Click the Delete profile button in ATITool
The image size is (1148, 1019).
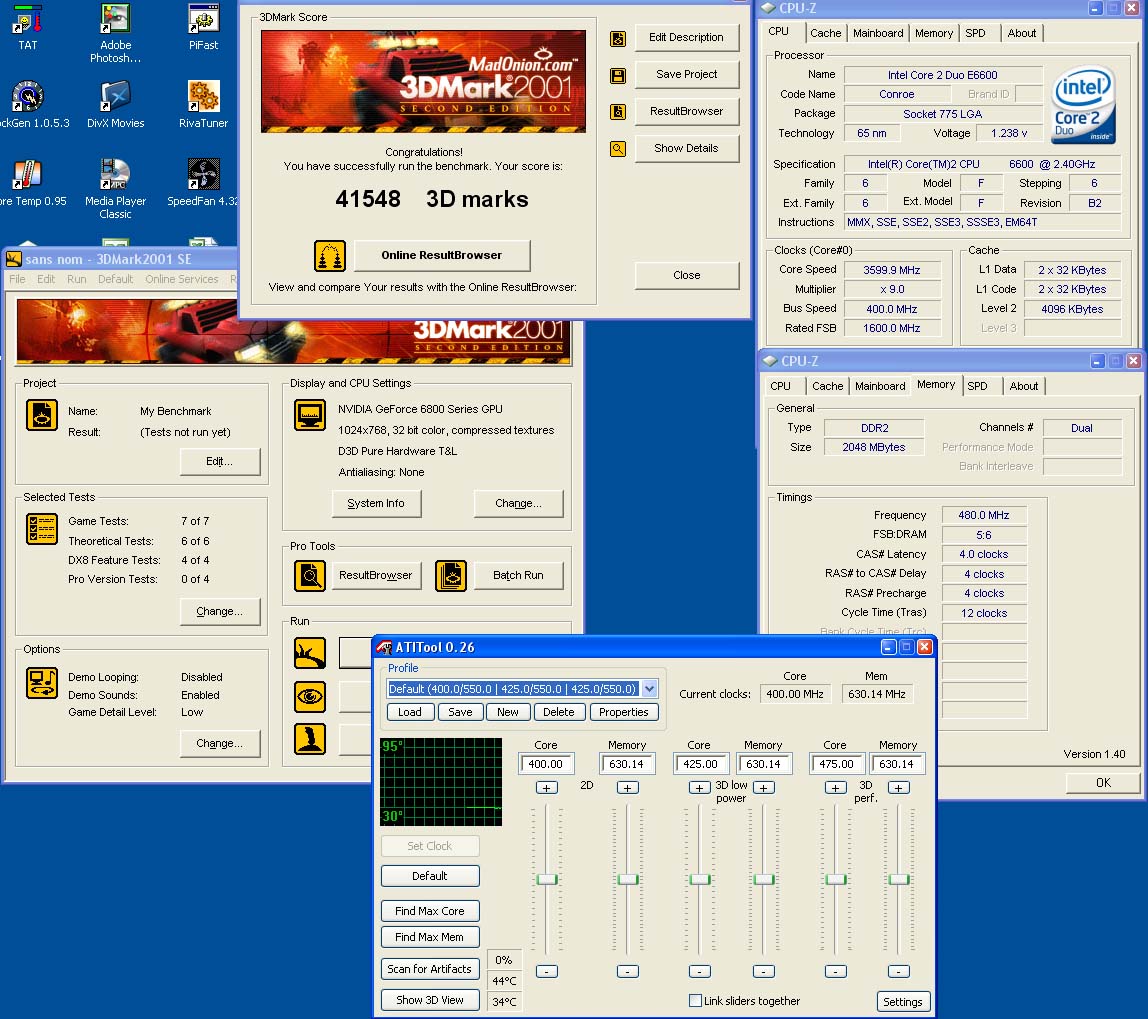click(x=559, y=712)
